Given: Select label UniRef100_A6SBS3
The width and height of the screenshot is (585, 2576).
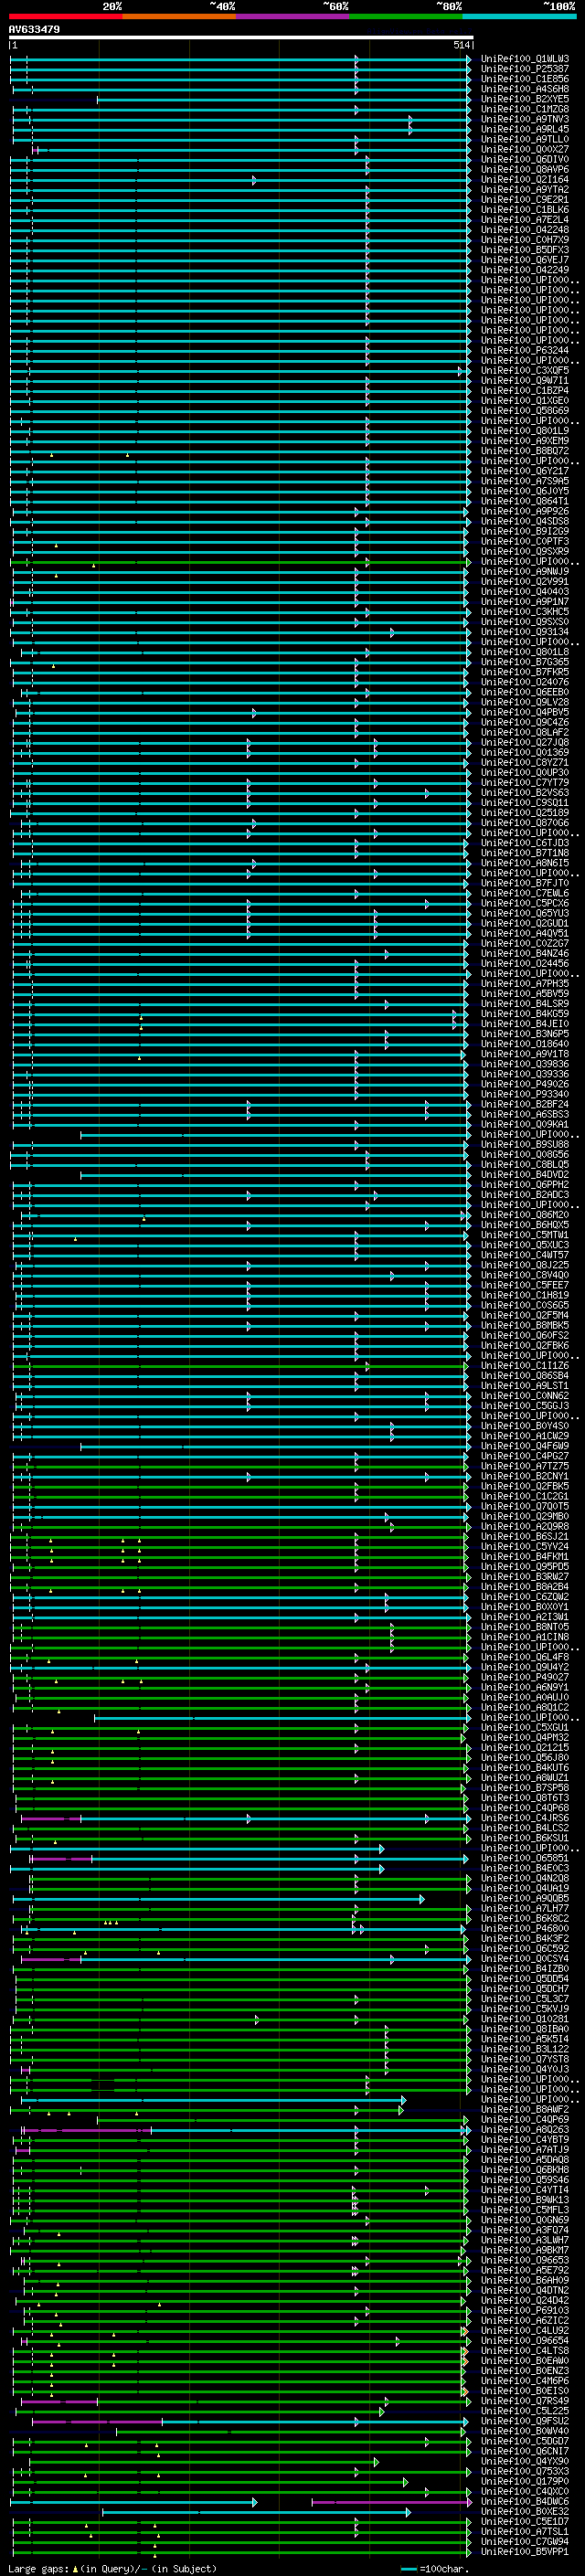Looking at the screenshot, I should pos(525,1114).
